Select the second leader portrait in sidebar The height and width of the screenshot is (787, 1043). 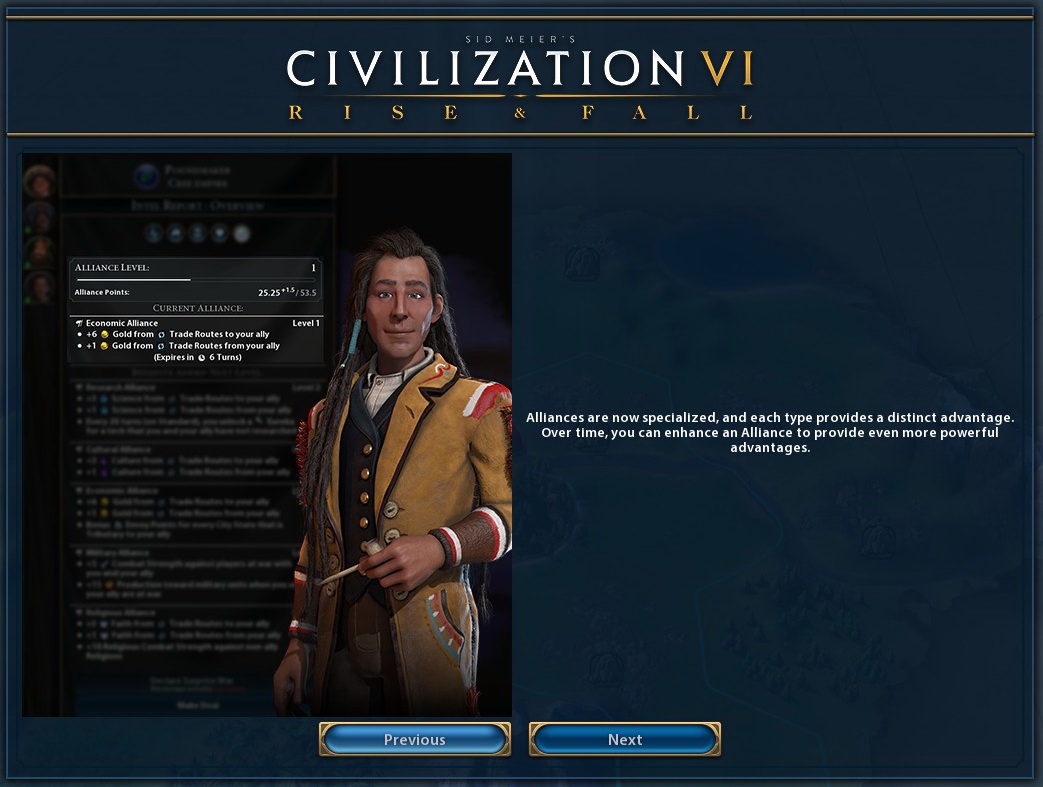point(39,217)
